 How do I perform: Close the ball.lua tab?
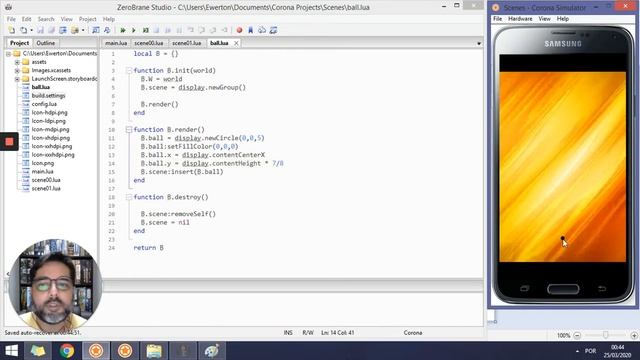point(236,43)
